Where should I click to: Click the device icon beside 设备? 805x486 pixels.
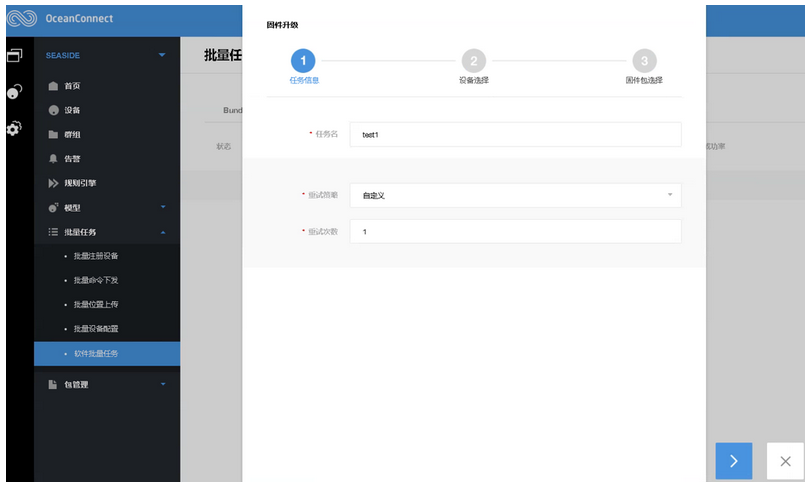point(53,110)
